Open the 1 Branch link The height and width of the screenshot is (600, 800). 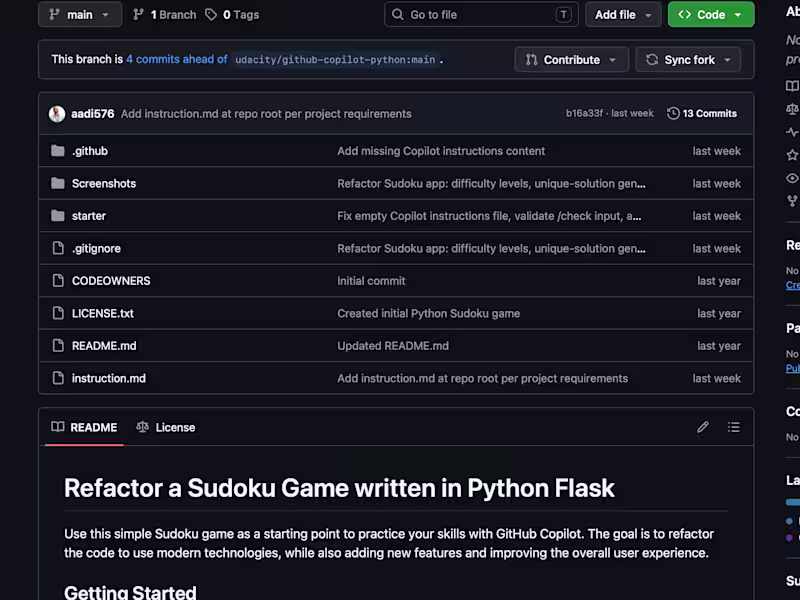(164, 15)
